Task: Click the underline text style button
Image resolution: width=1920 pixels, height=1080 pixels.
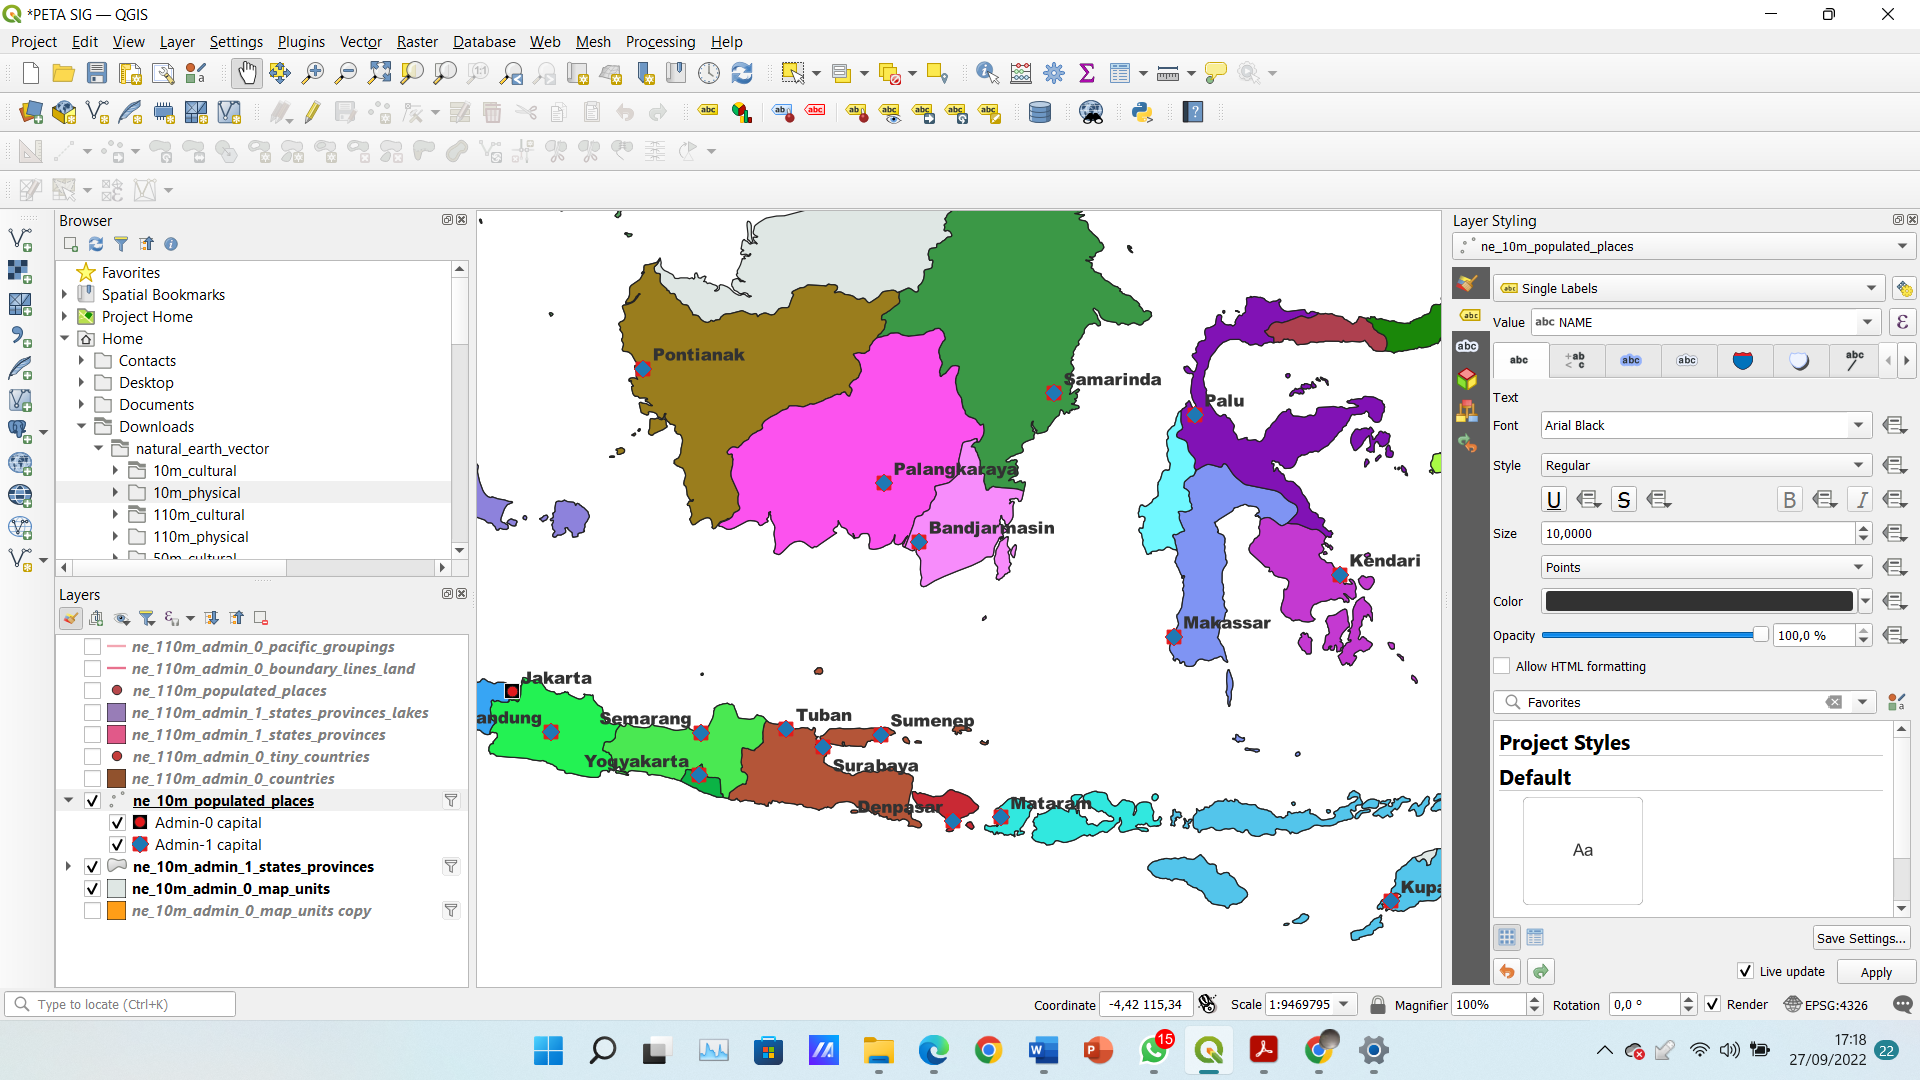Action: click(x=1553, y=500)
